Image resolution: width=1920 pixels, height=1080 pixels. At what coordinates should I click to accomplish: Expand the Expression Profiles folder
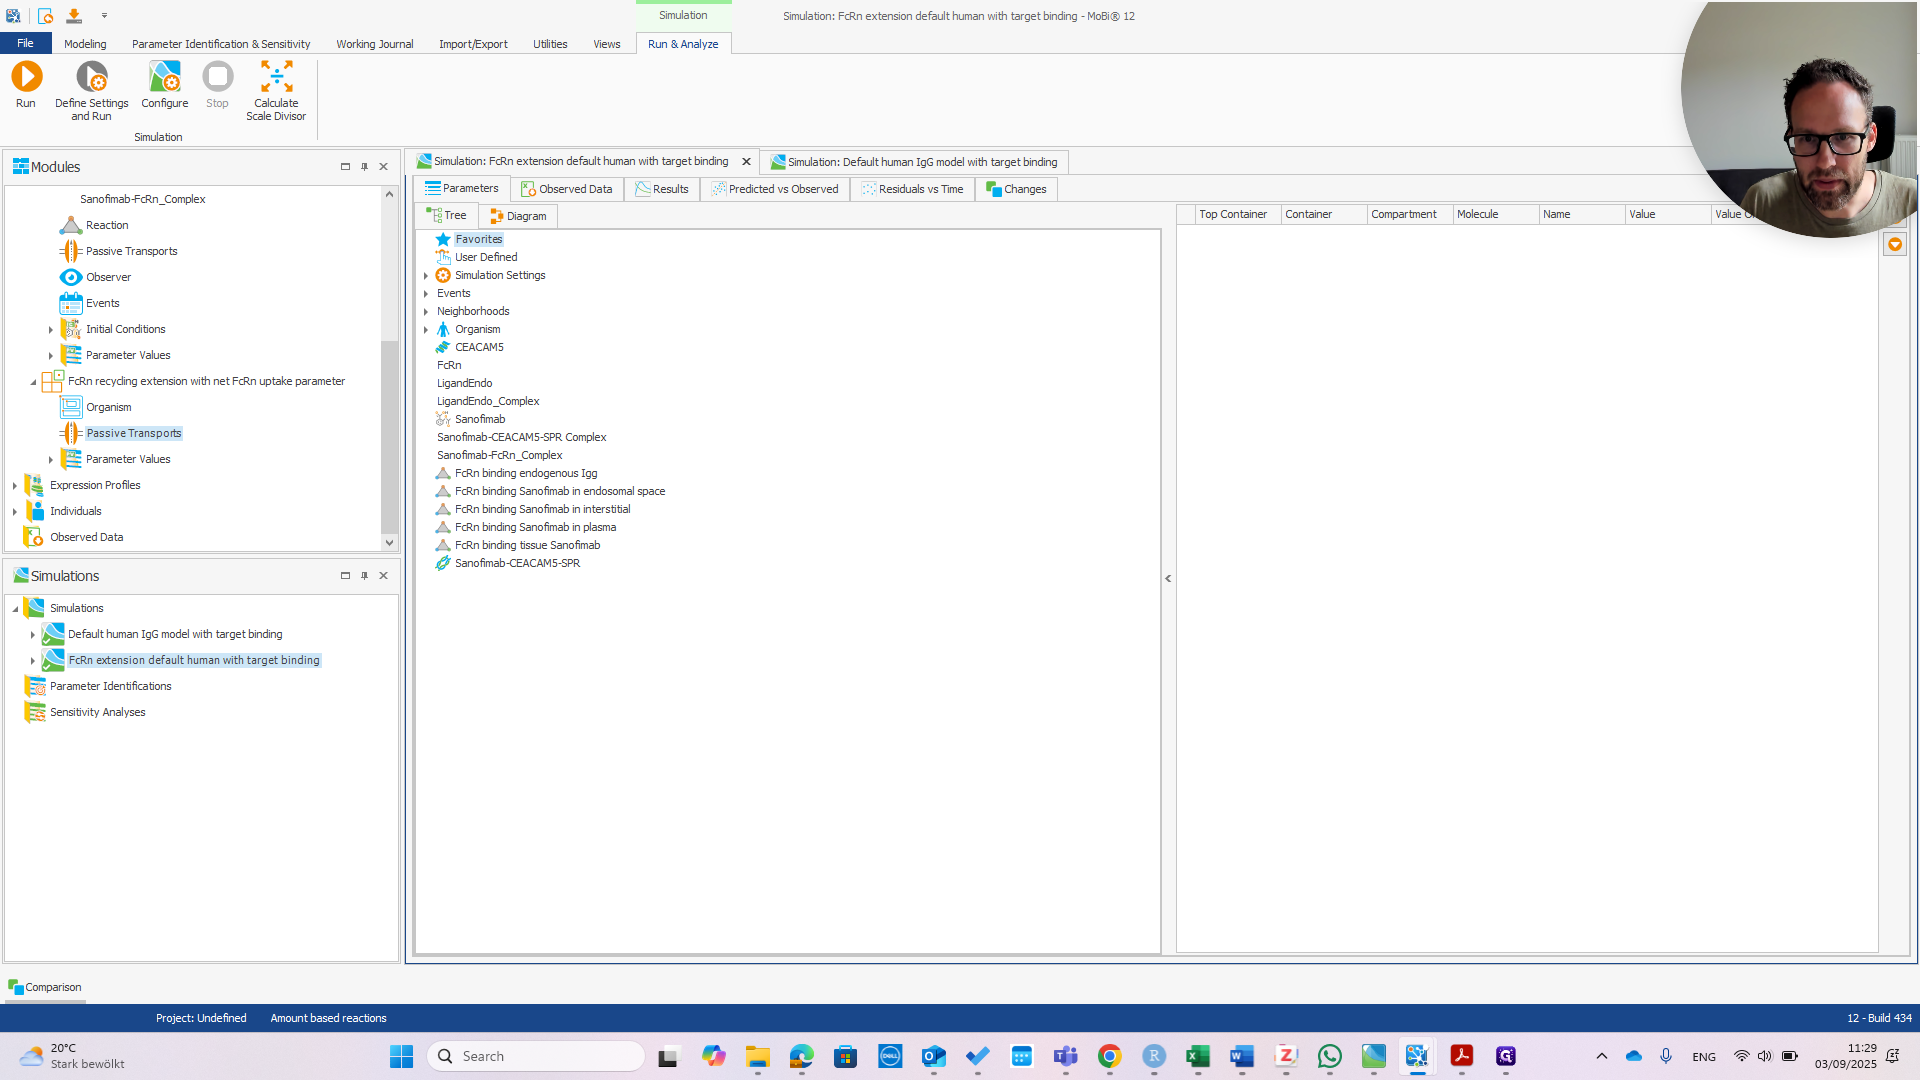(x=15, y=486)
